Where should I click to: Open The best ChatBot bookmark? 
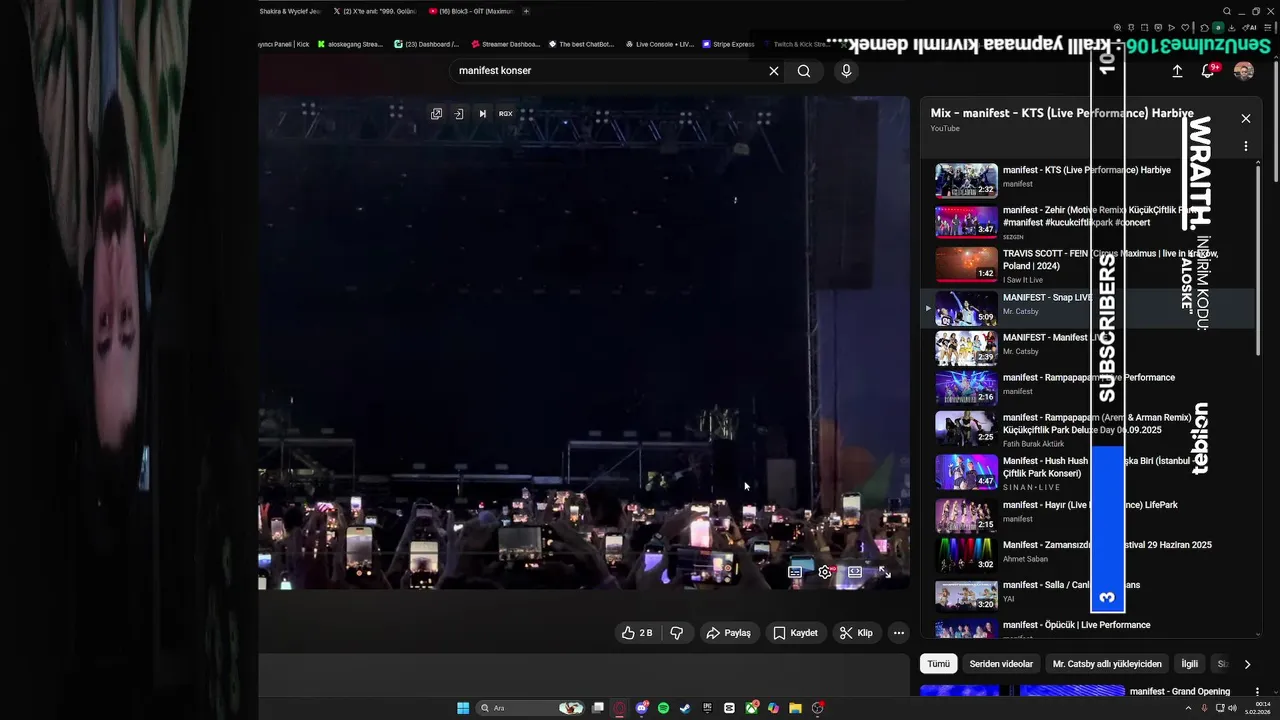pyautogui.click(x=581, y=44)
